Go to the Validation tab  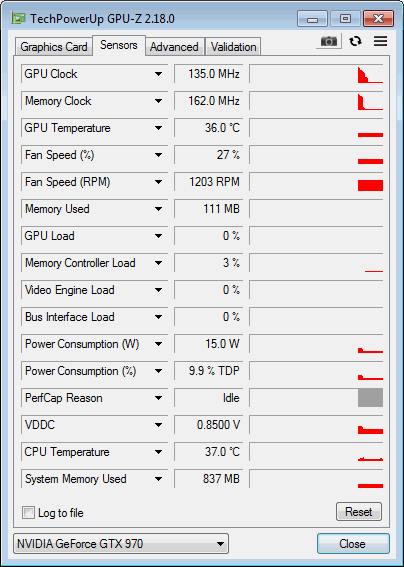[233, 47]
